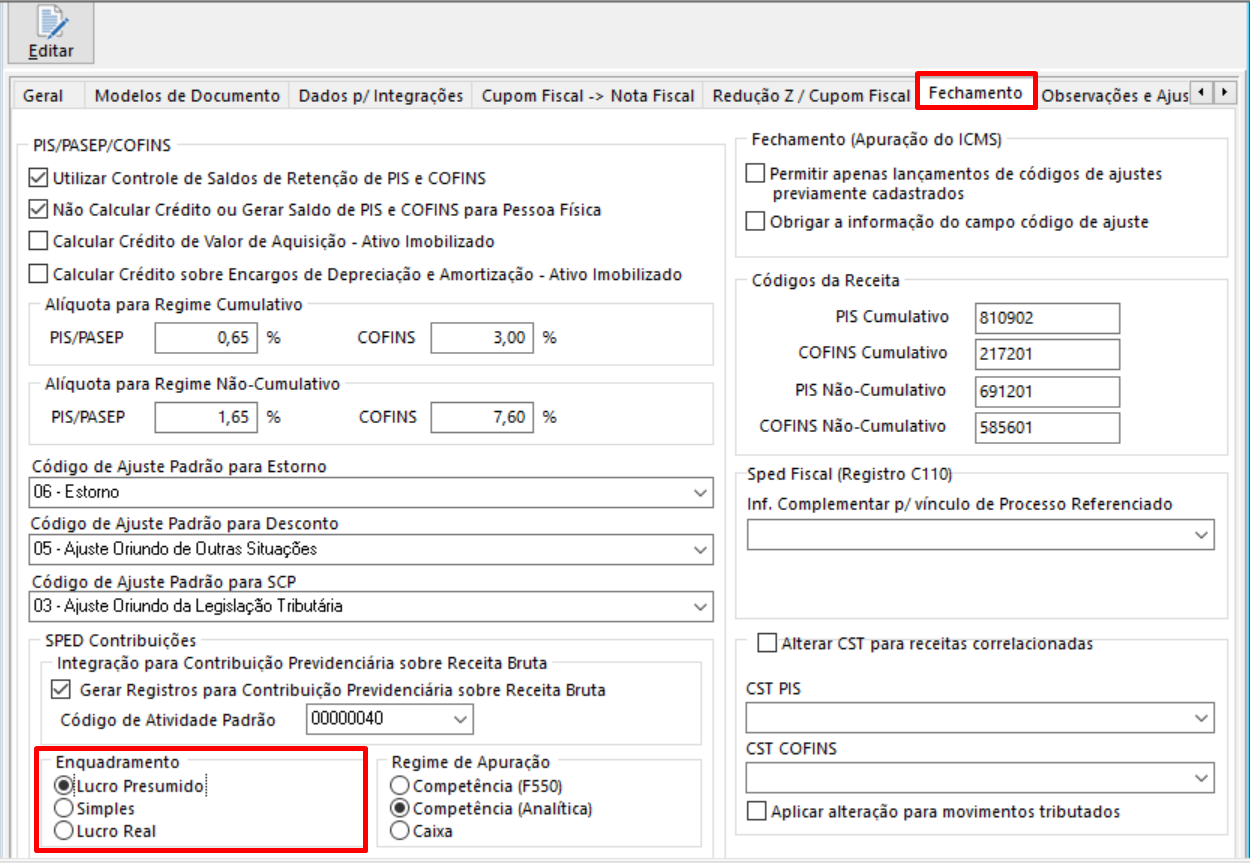1250x863 pixels.
Task: Open the CST PIS dropdown
Action: click(981, 718)
